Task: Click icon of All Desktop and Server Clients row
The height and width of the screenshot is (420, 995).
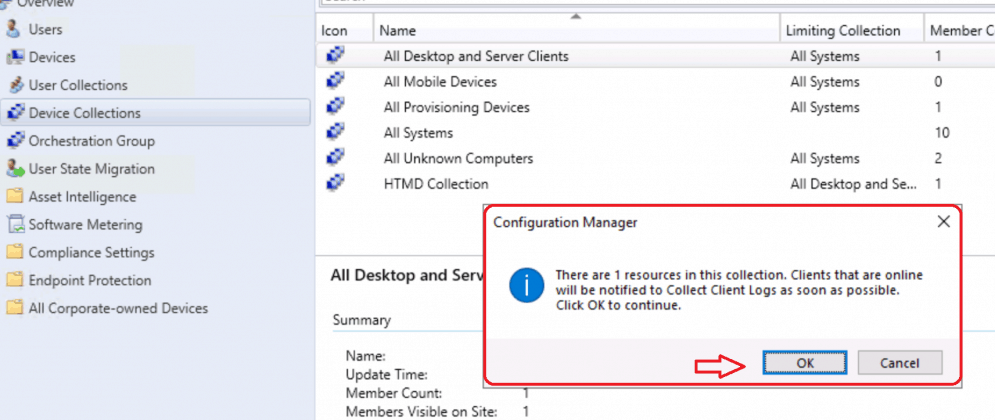Action: (335, 56)
